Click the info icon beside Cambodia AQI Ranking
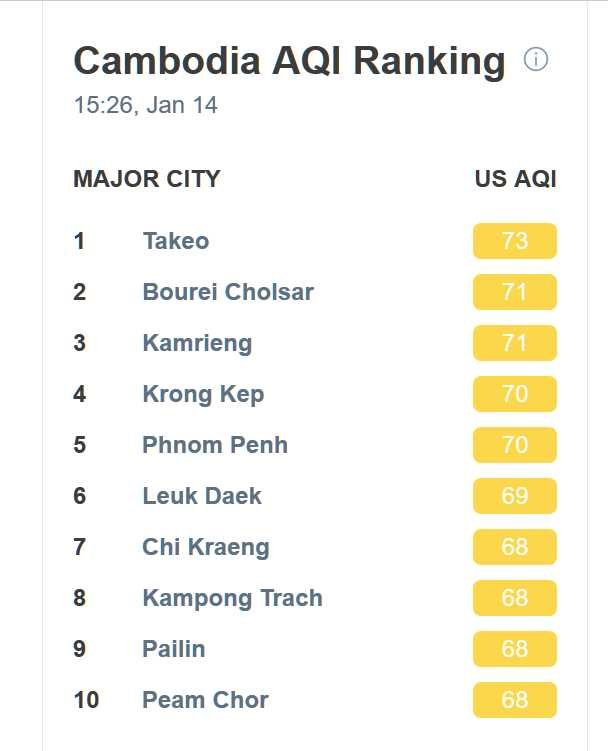 tap(536, 60)
